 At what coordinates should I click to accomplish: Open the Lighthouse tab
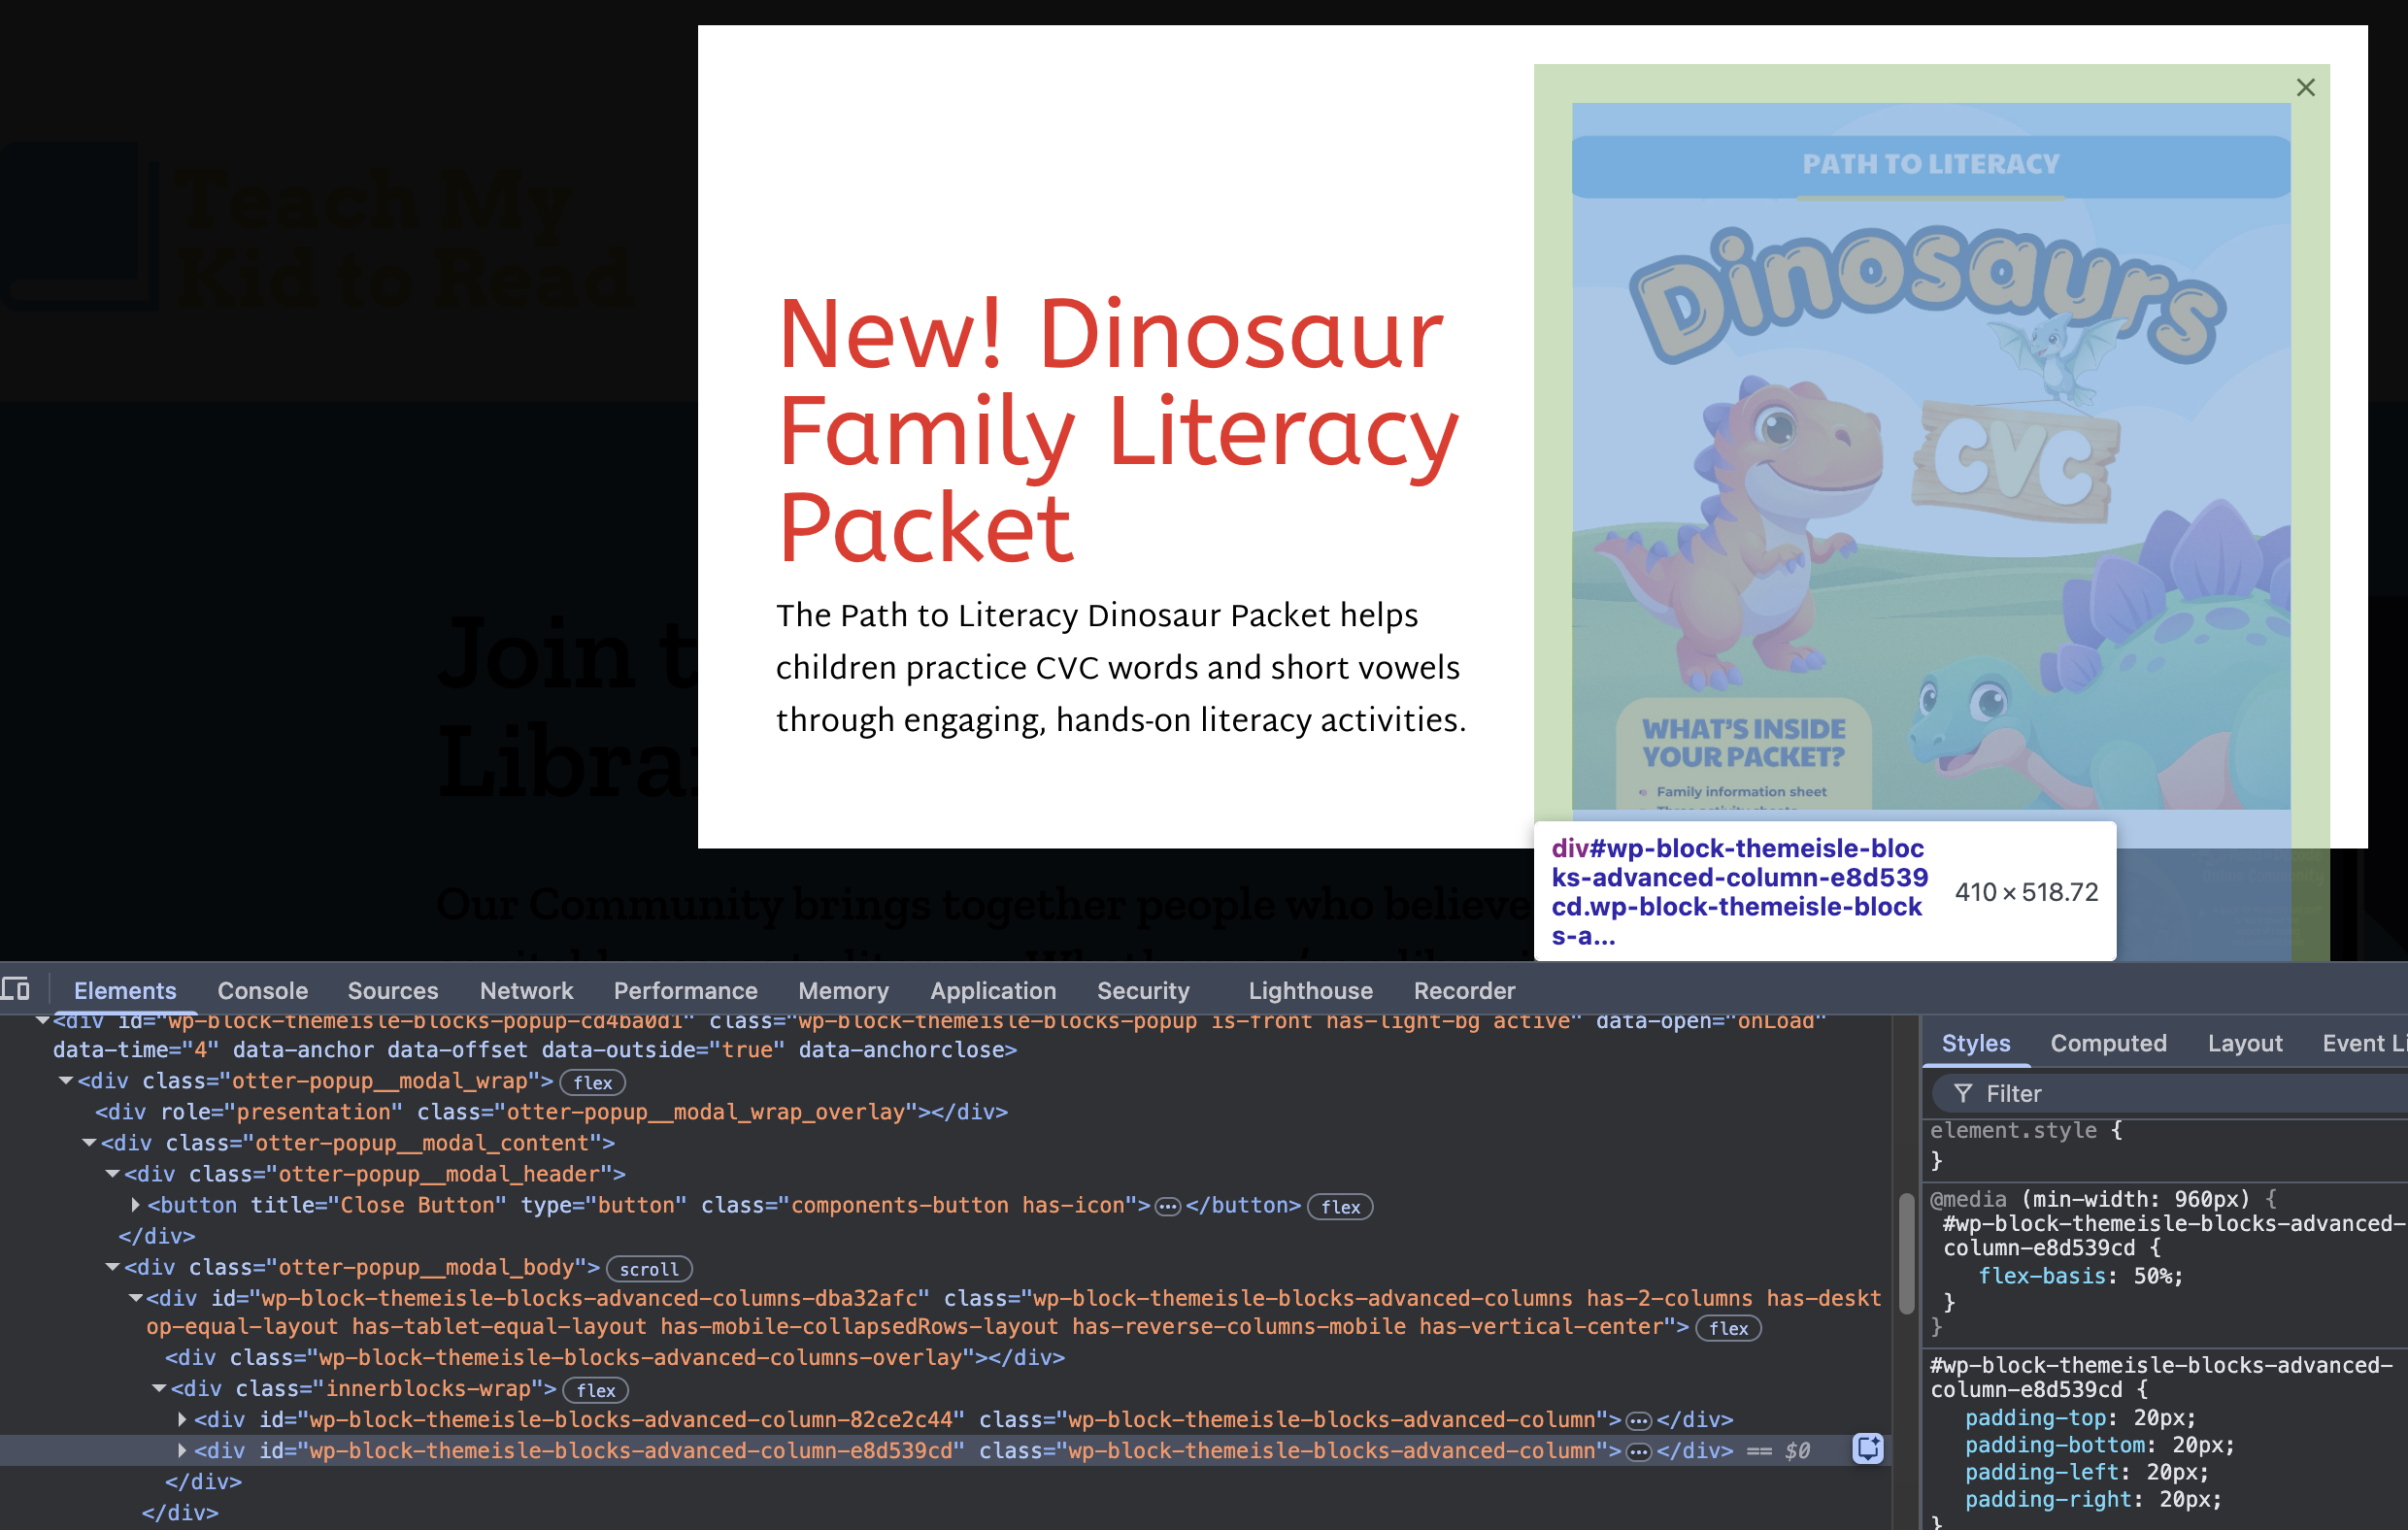(1310, 991)
